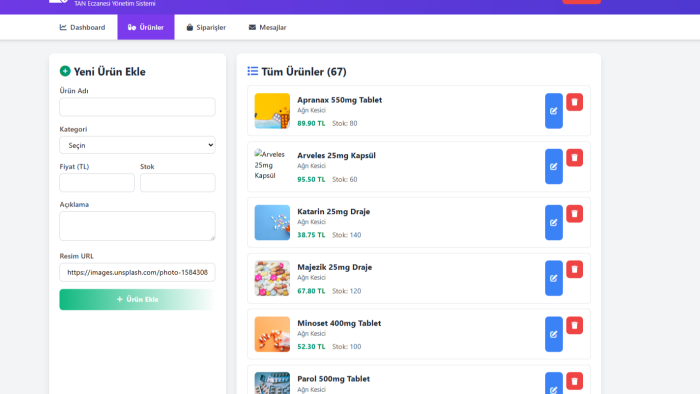Click the 52.30 TL price
The height and width of the screenshot is (394, 700).
[x=311, y=347]
